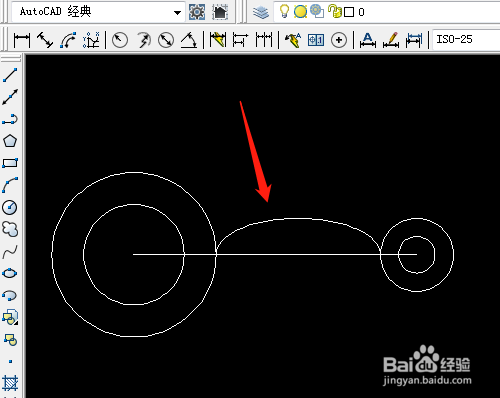The image size is (500, 398).
Task: Open the Insert Block tool
Action: click(x=10, y=317)
